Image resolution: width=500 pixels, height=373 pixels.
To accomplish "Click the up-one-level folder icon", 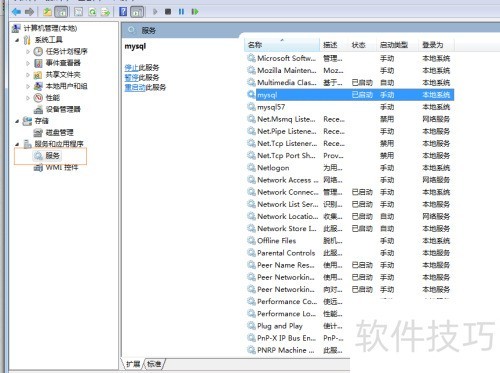I will [47, 12].
